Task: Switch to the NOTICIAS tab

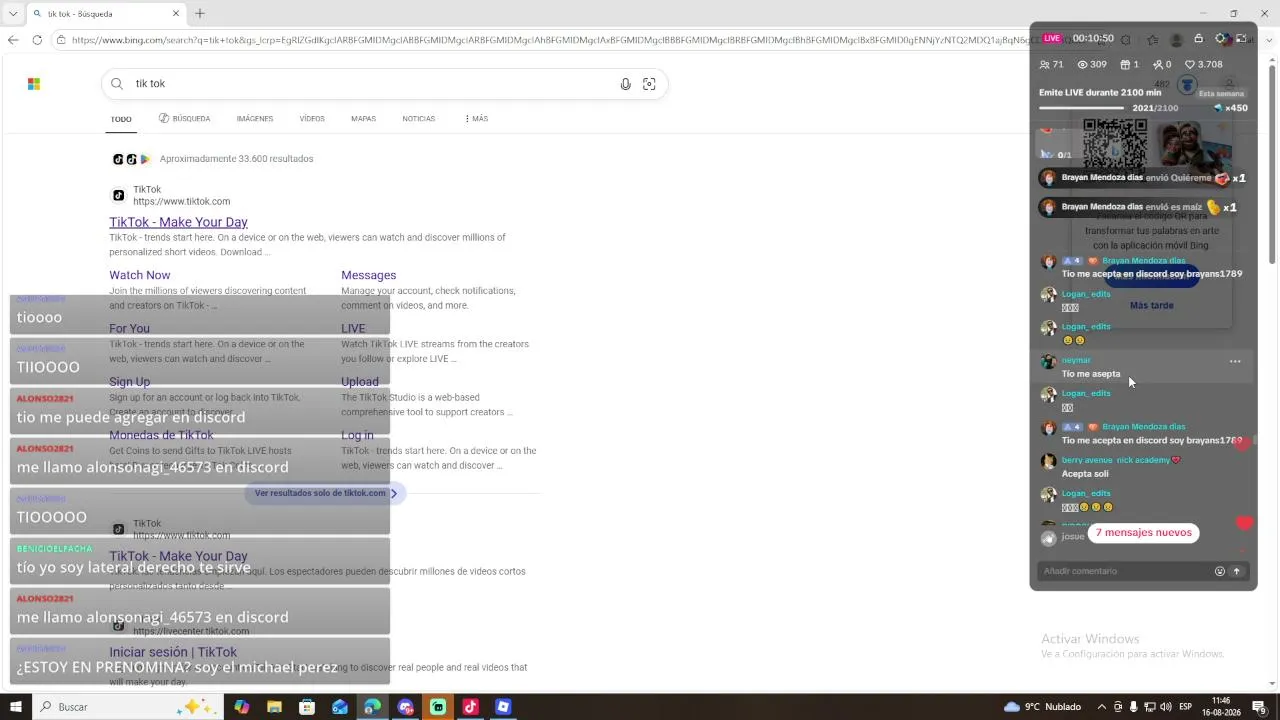Action: pyautogui.click(x=419, y=119)
